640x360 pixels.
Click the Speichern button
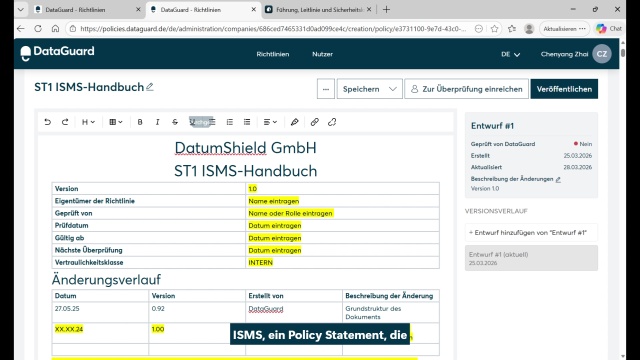point(361,89)
